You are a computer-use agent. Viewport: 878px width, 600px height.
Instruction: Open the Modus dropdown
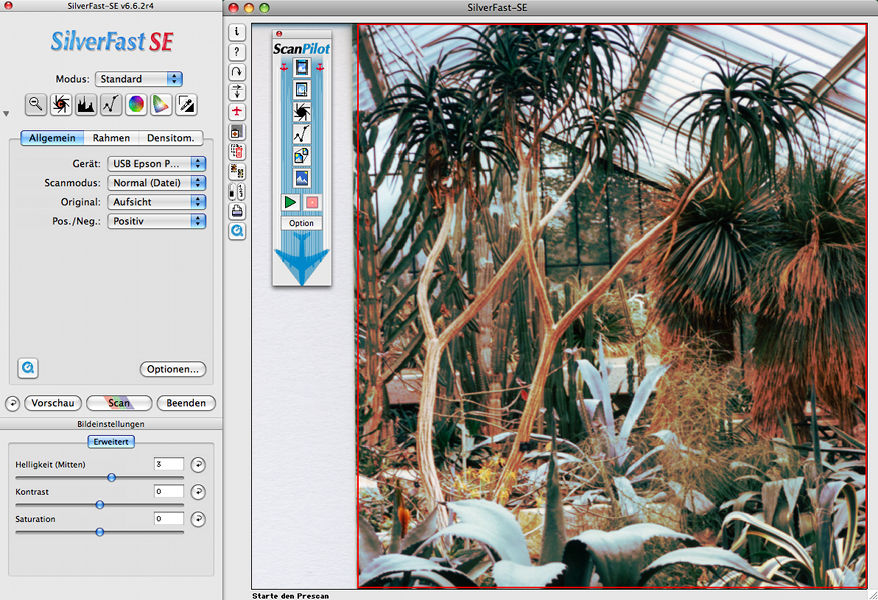click(x=139, y=79)
